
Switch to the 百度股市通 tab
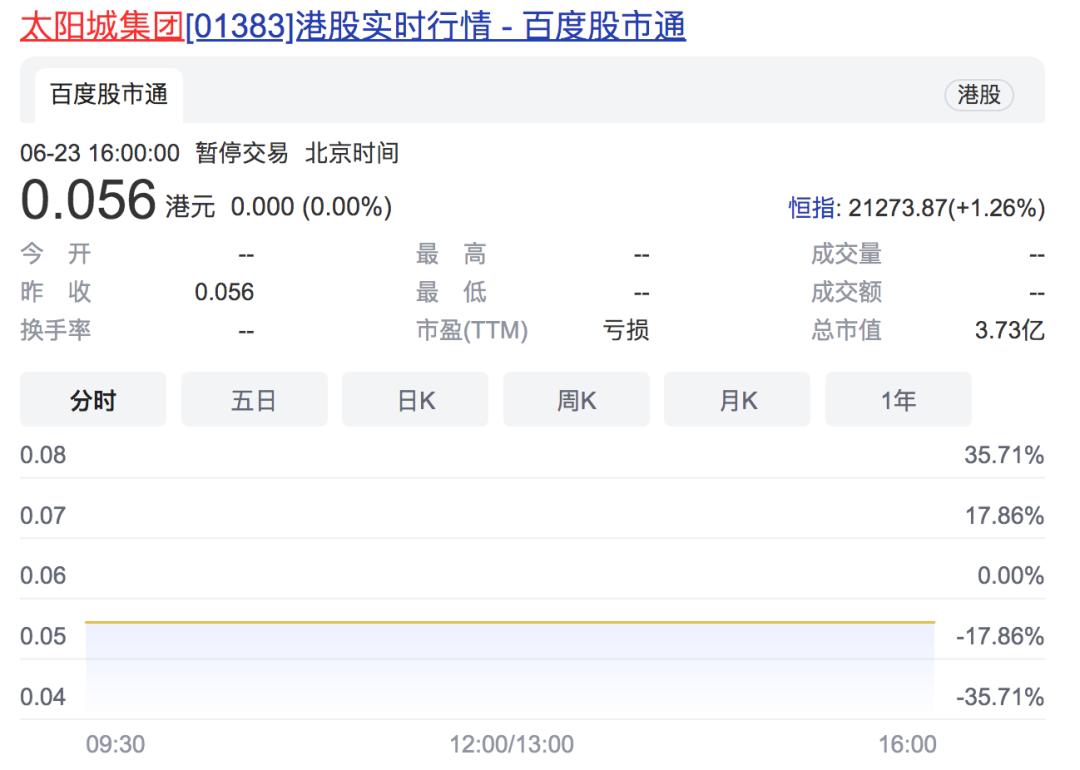(110, 93)
